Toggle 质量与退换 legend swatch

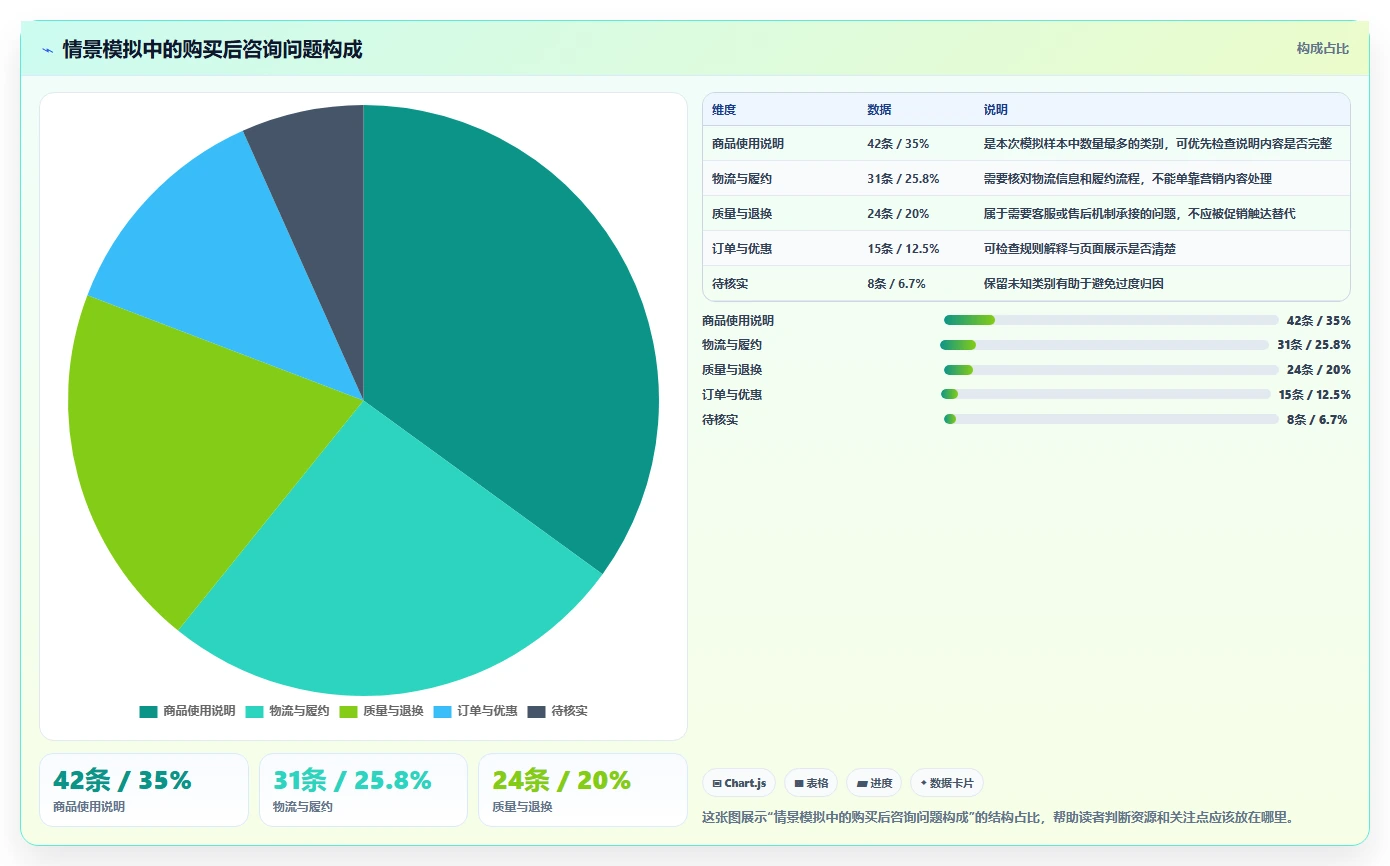tap(348, 711)
